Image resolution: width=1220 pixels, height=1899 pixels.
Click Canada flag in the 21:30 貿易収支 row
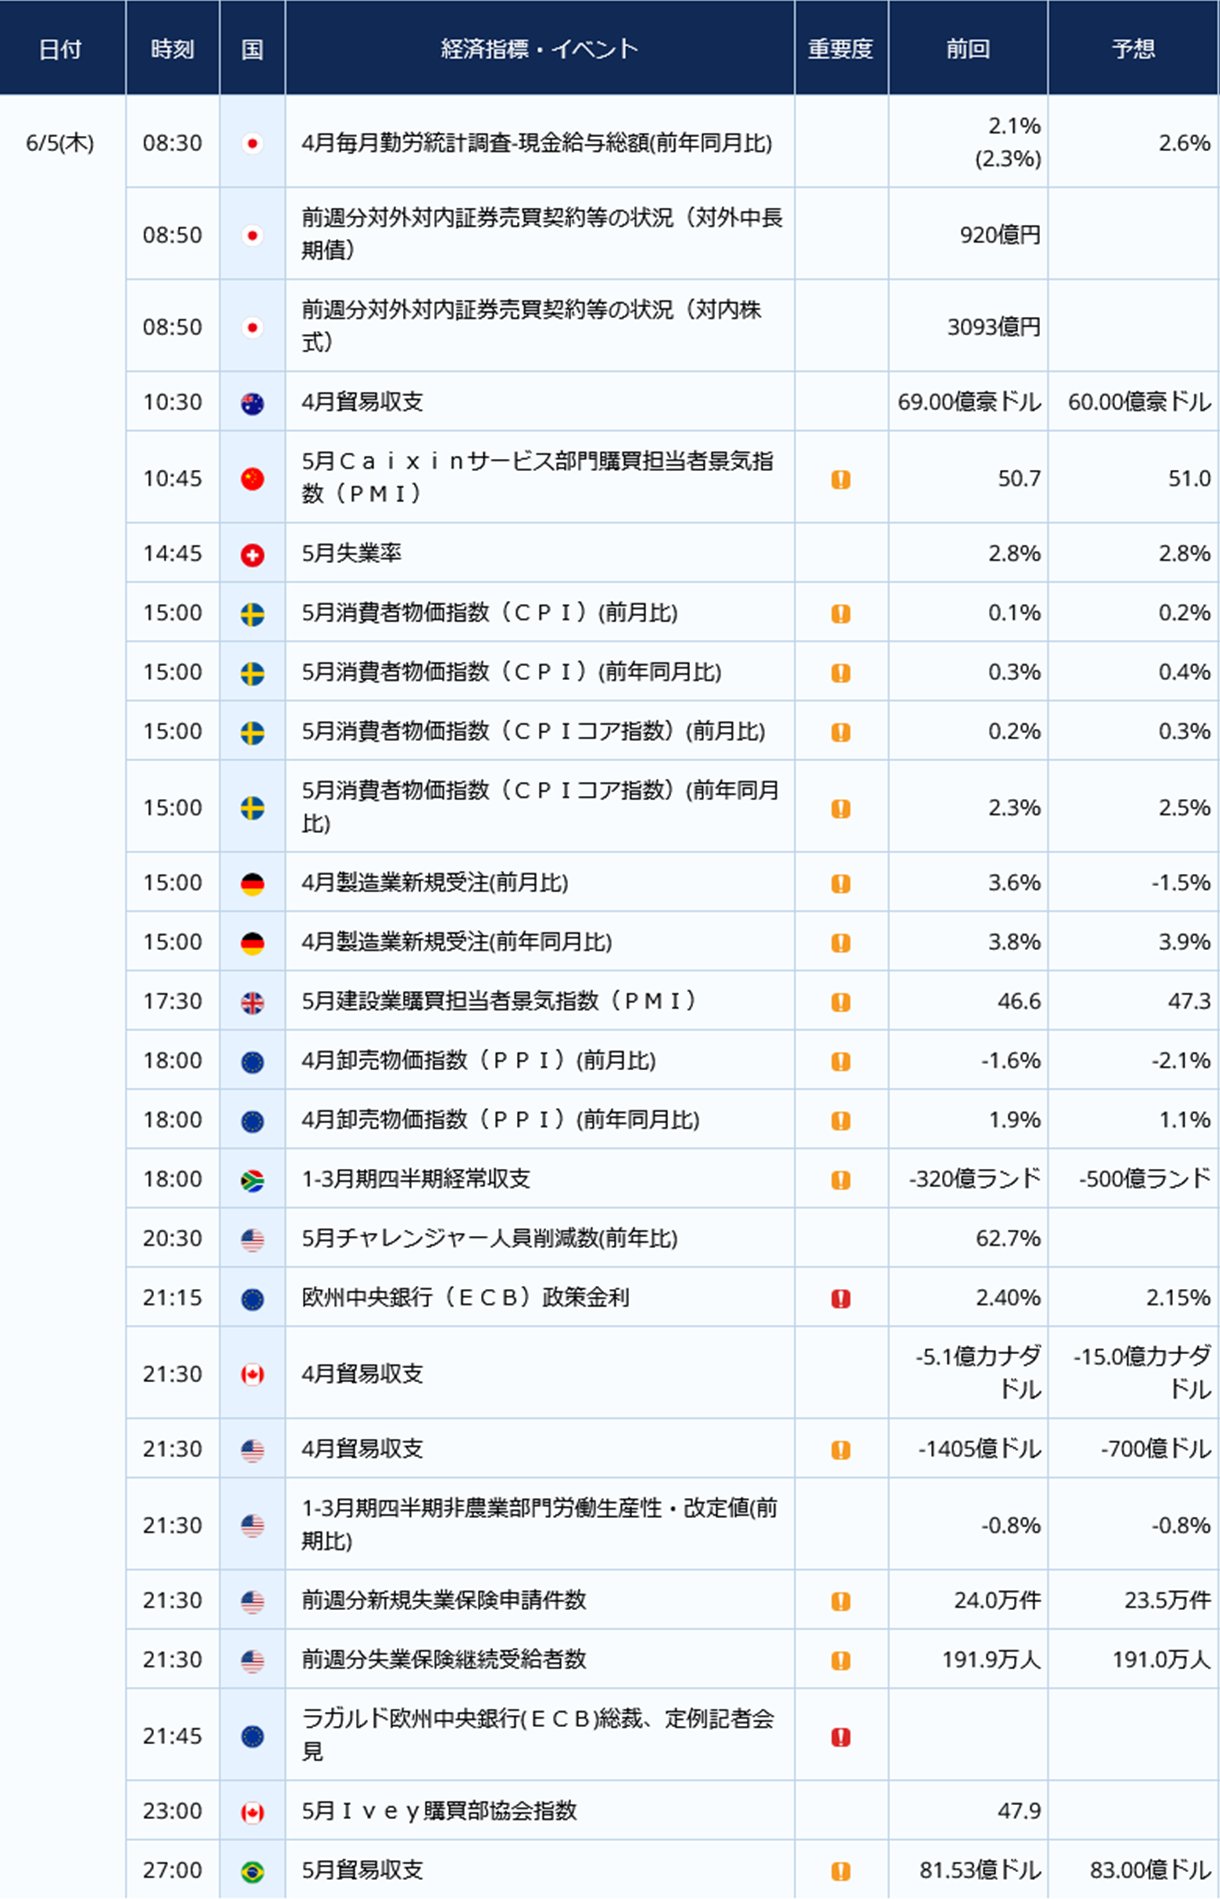coord(252,1375)
